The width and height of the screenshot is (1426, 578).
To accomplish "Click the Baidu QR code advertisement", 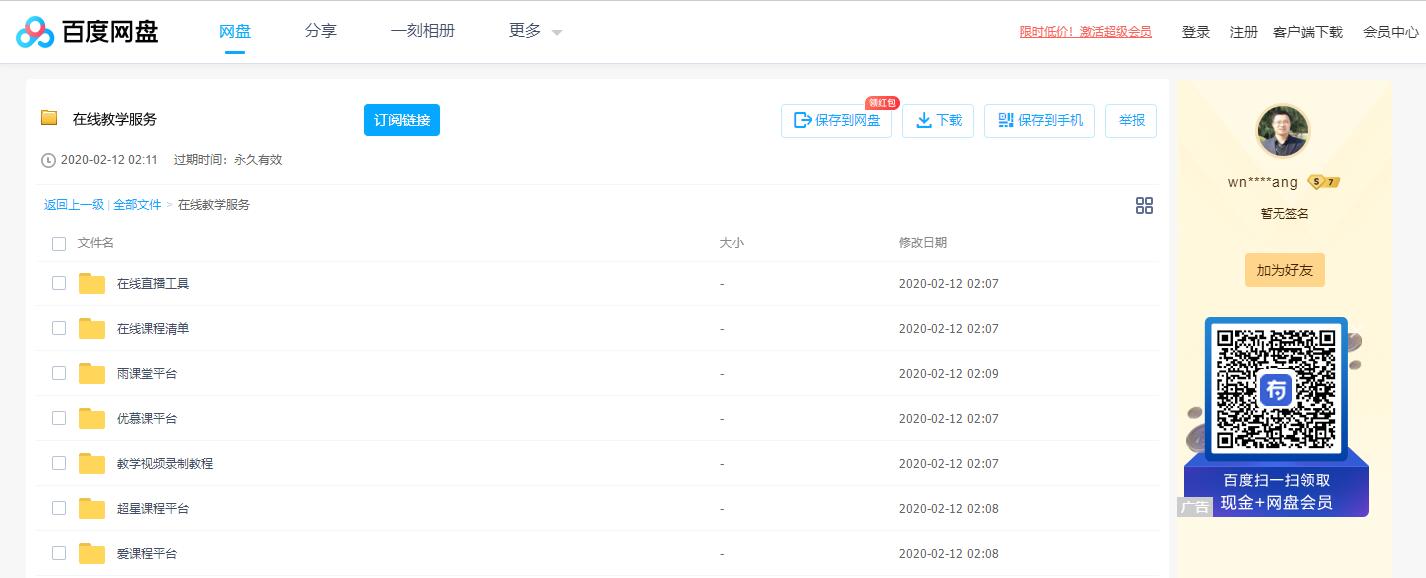I will click(1276, 417).
